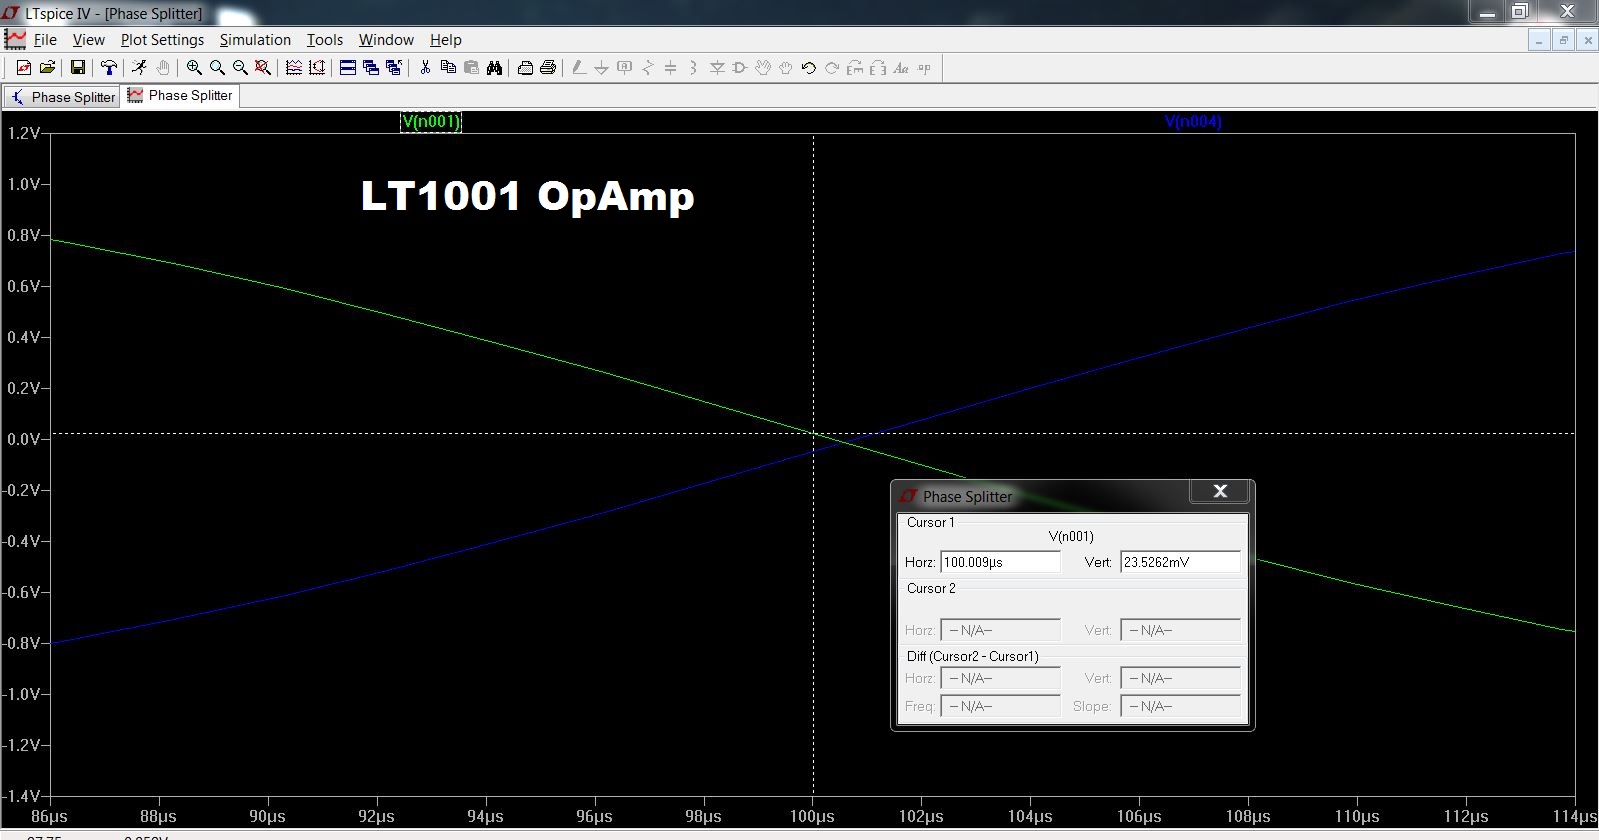Zoom out with the minus magnifier icon

(x=240, y=68)
